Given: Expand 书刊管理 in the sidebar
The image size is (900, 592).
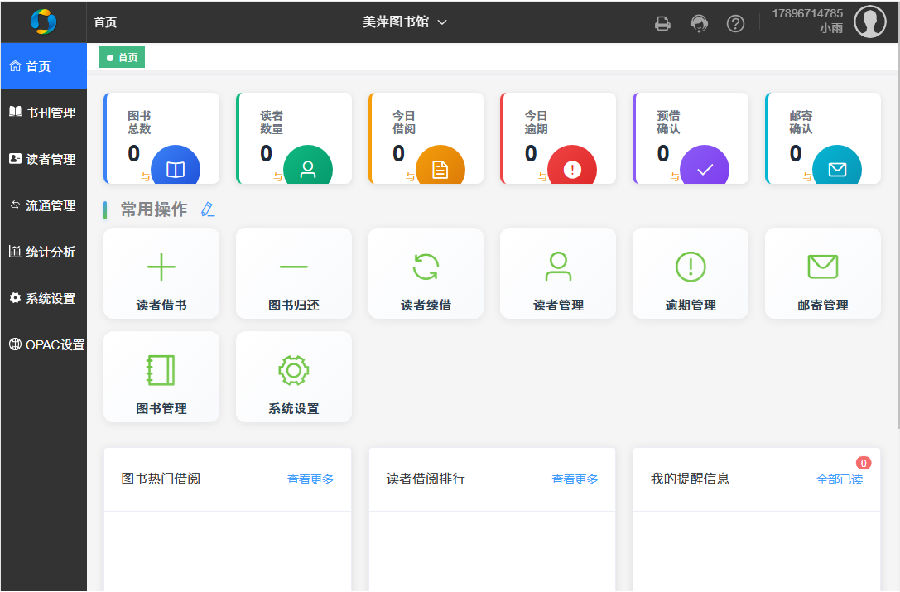Looking at the screenshot, I should point(43,113).
